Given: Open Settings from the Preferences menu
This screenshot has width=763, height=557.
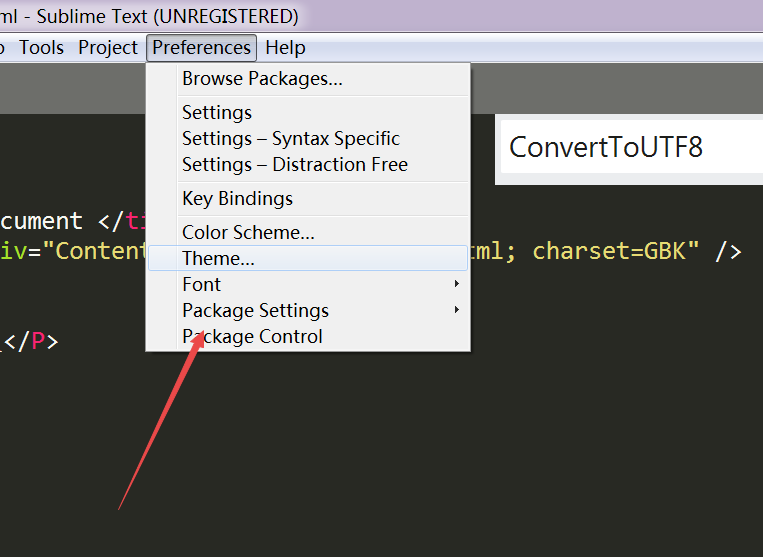Looking at the screenshot, I should pyautogui.click(x=308, y=112).
